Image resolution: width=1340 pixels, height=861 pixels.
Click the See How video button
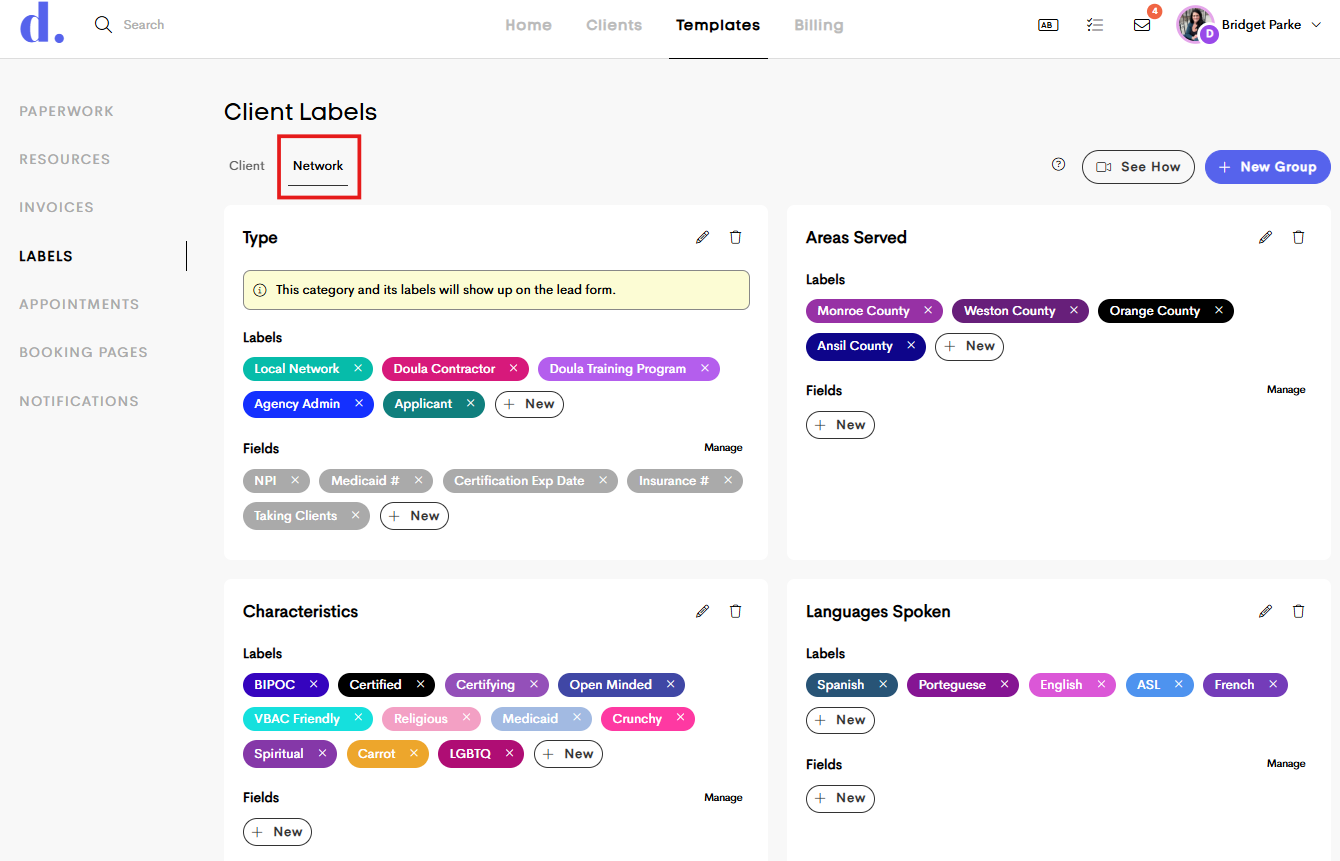(x=1138, y=167)
